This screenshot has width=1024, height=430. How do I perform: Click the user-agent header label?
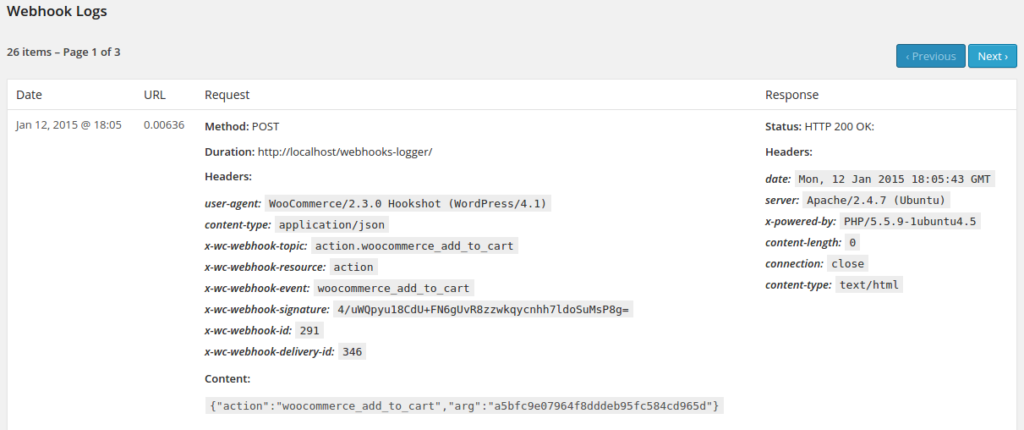point(233,203)
